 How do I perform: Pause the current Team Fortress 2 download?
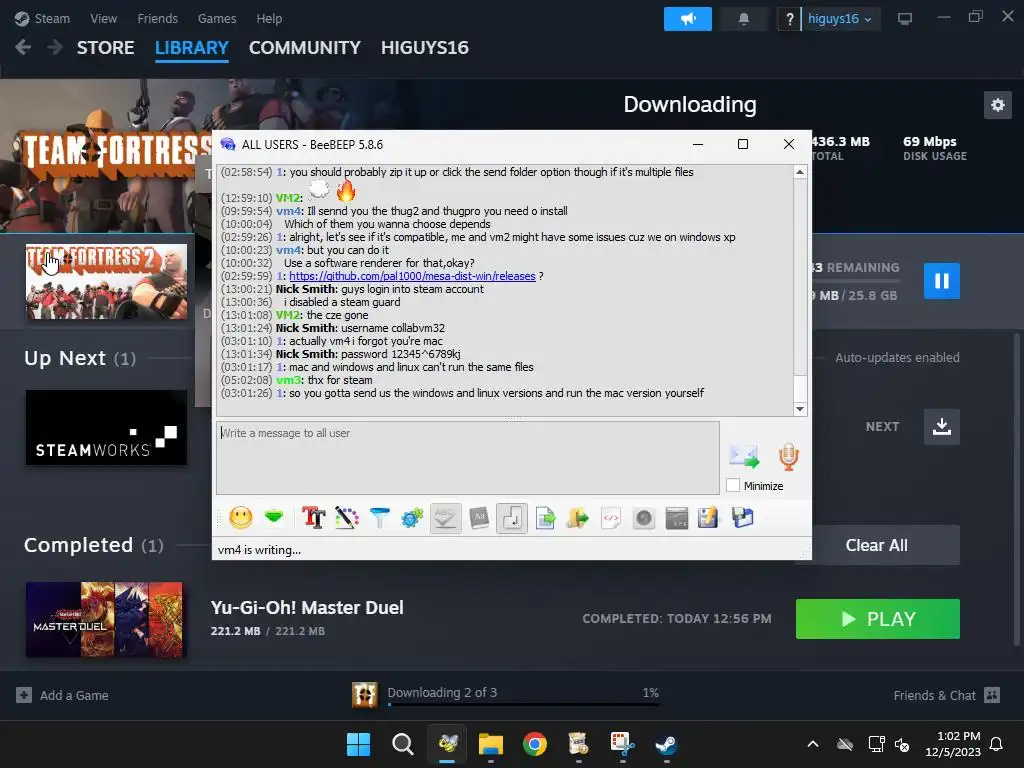941,281
